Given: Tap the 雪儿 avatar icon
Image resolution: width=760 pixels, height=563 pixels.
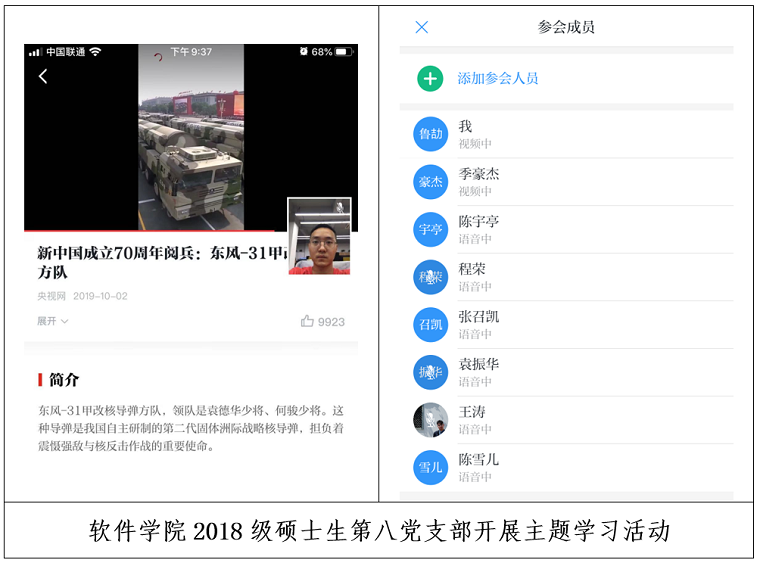Looking at the screenshot, I should pos(430,467).
